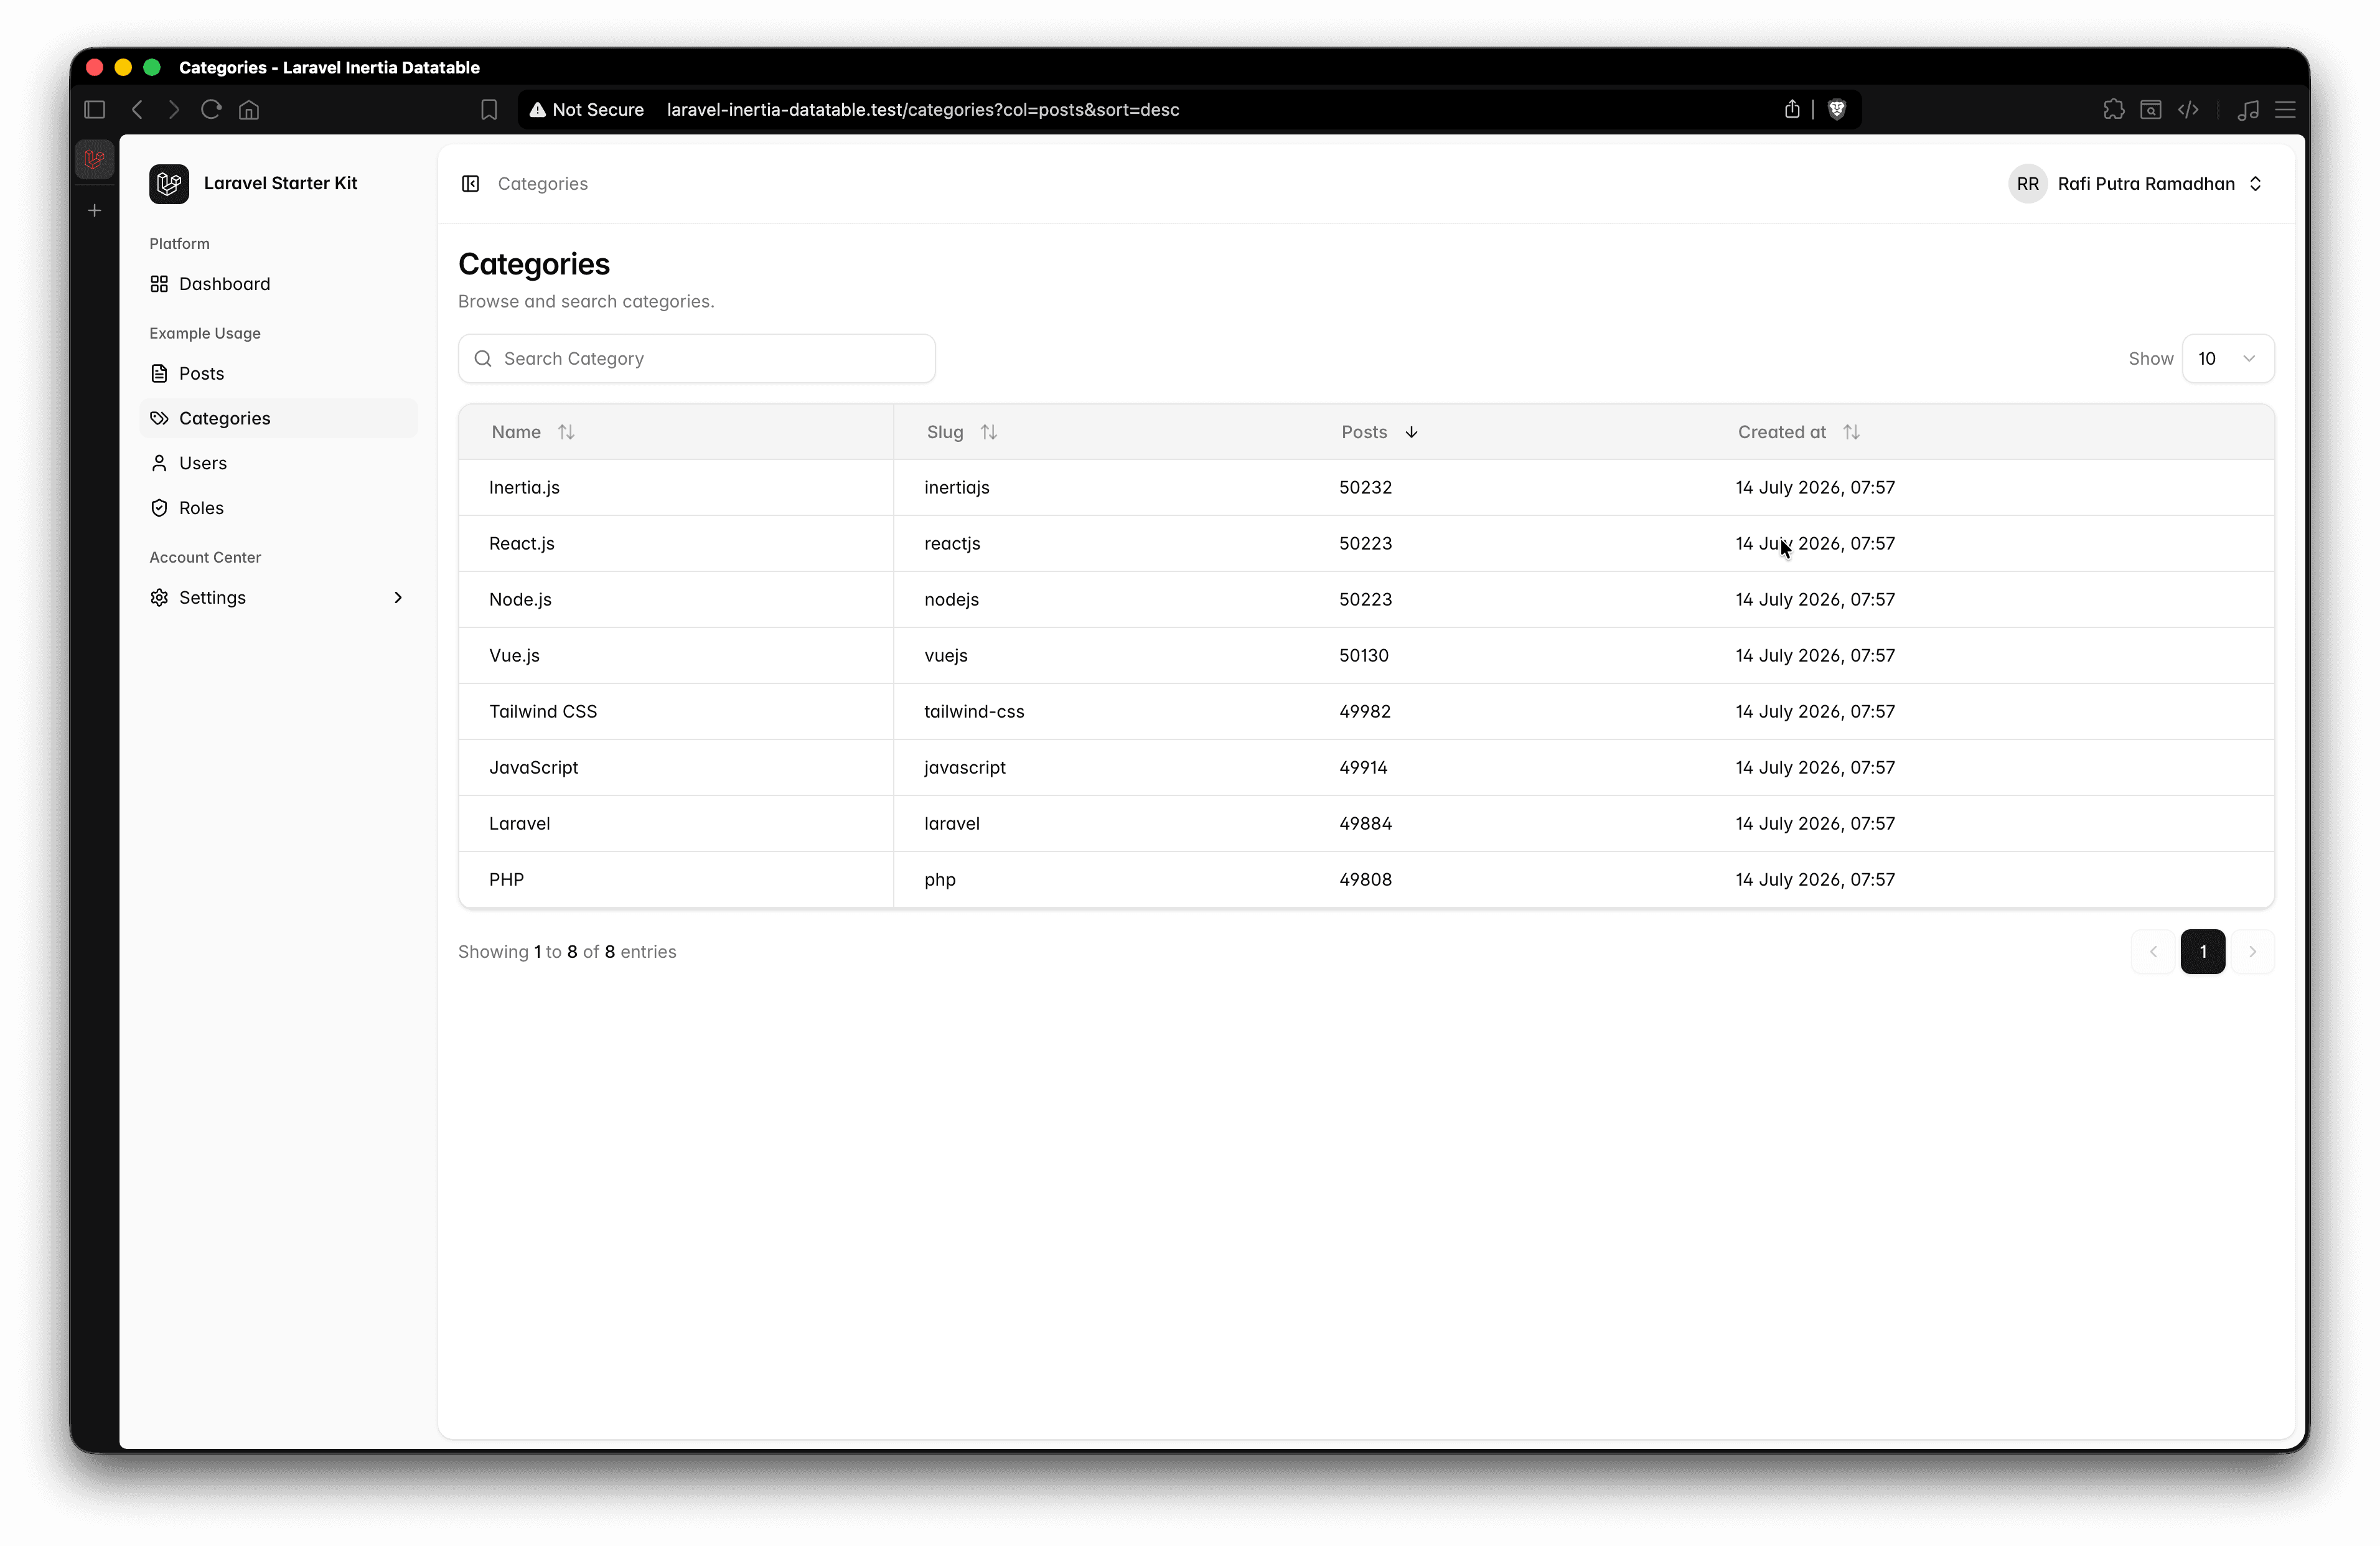Open the Brave shields lion icon

[x=1836, y=110]
